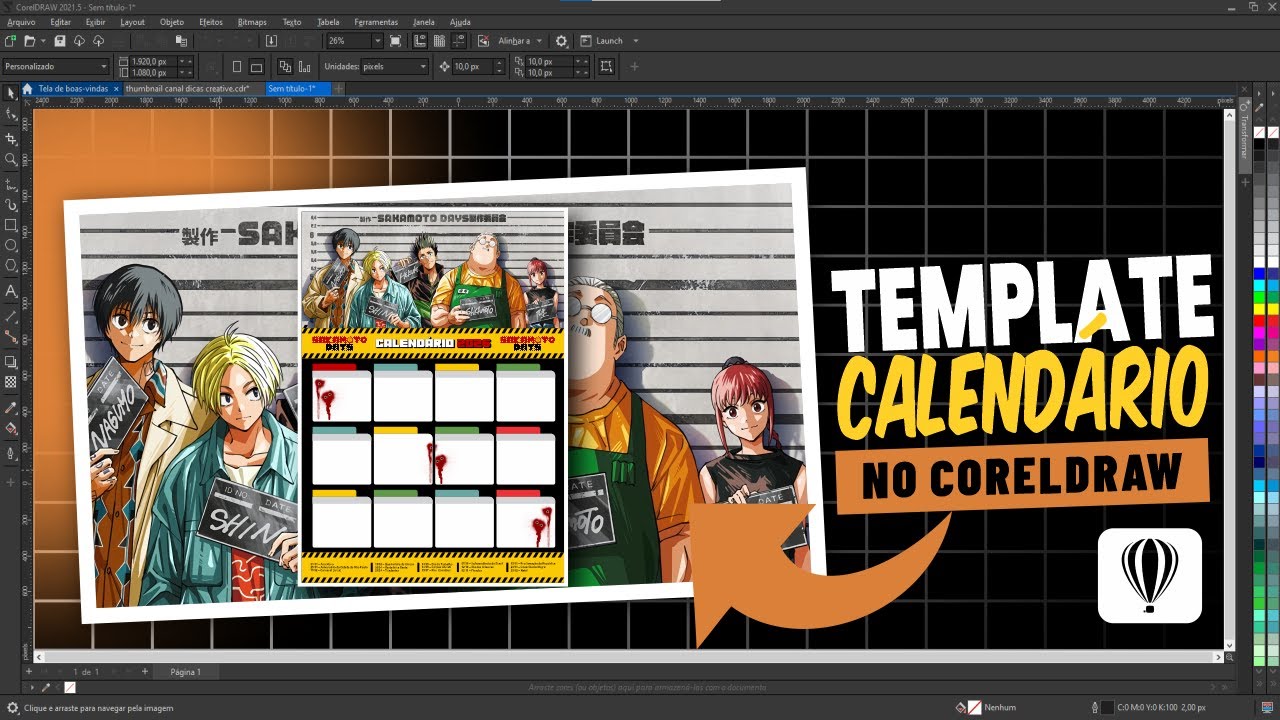Screen dimensions: 1280x720
Task: Click the add toolbar item plus button
Action: (634, 67)
